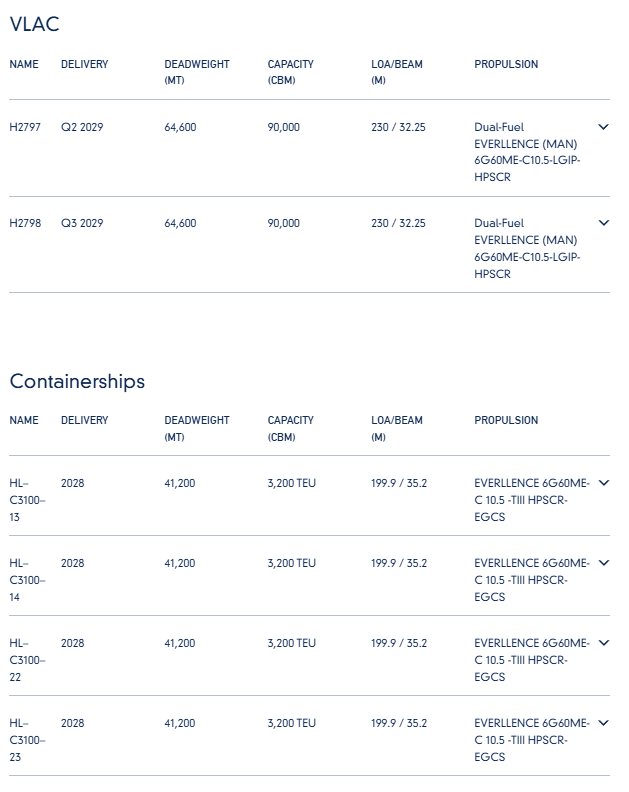Click the VLAC section heading

point(34,24)
